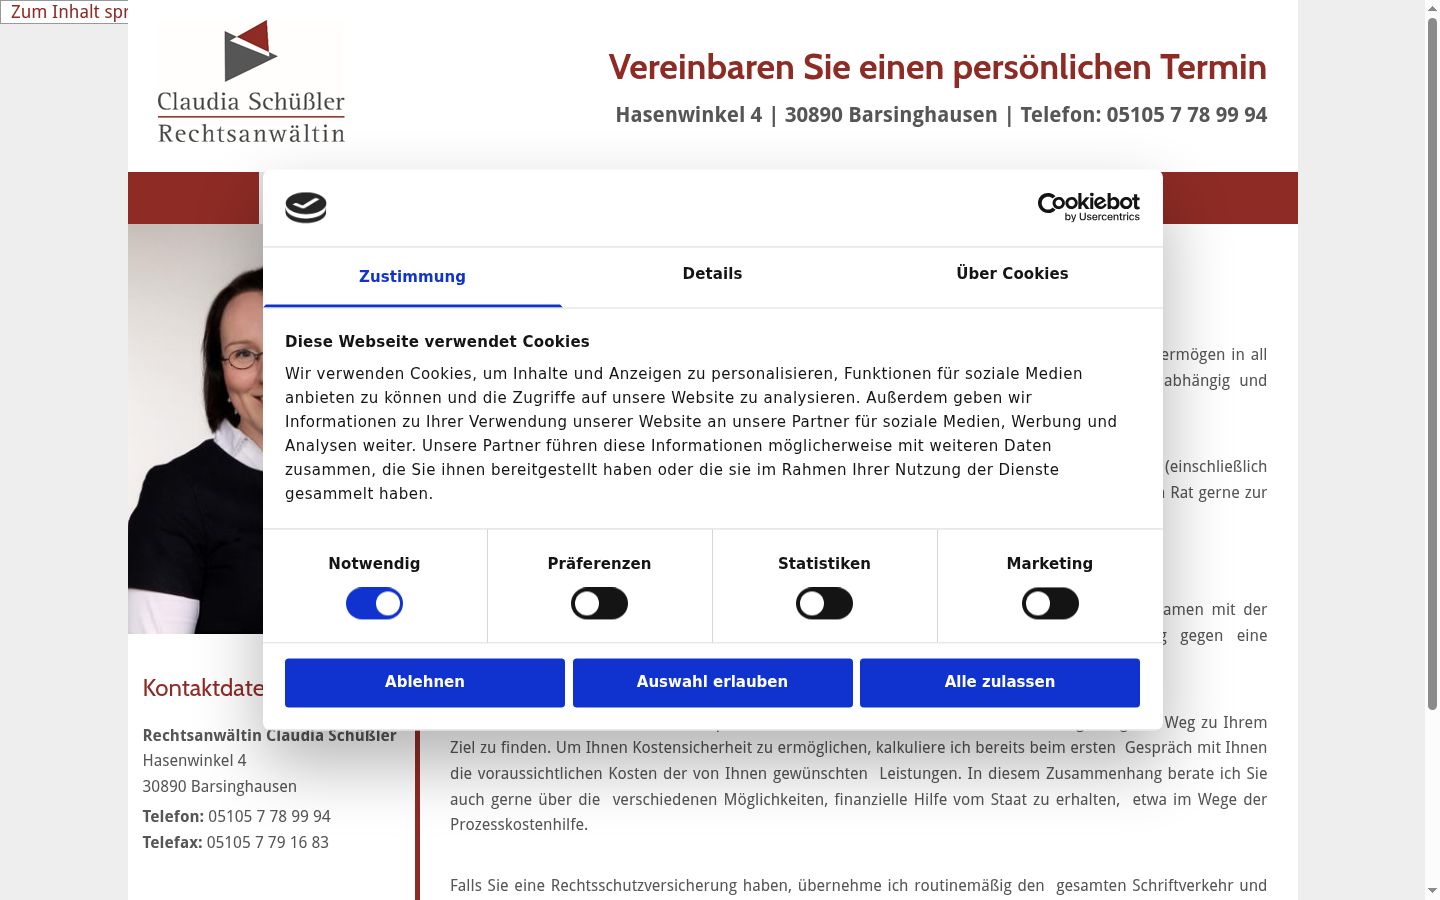This screenshot has width=1440, height=900.
Task: Click the Präferenzen category label
Action: point(599,563)
